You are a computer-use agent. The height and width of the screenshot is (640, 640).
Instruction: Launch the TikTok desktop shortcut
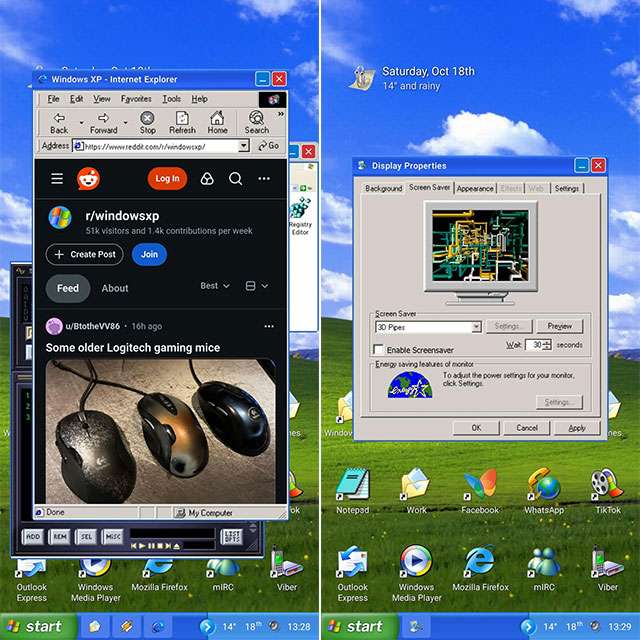click(x=608, y=491)
